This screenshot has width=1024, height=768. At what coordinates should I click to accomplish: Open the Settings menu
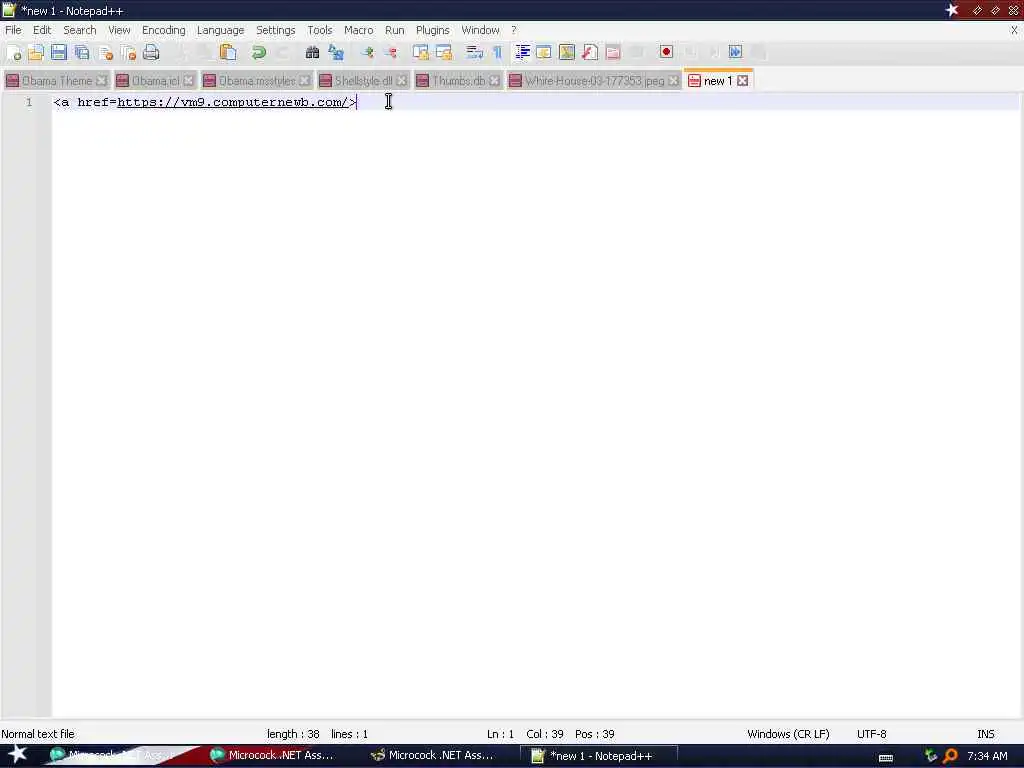tap(276, 30)
